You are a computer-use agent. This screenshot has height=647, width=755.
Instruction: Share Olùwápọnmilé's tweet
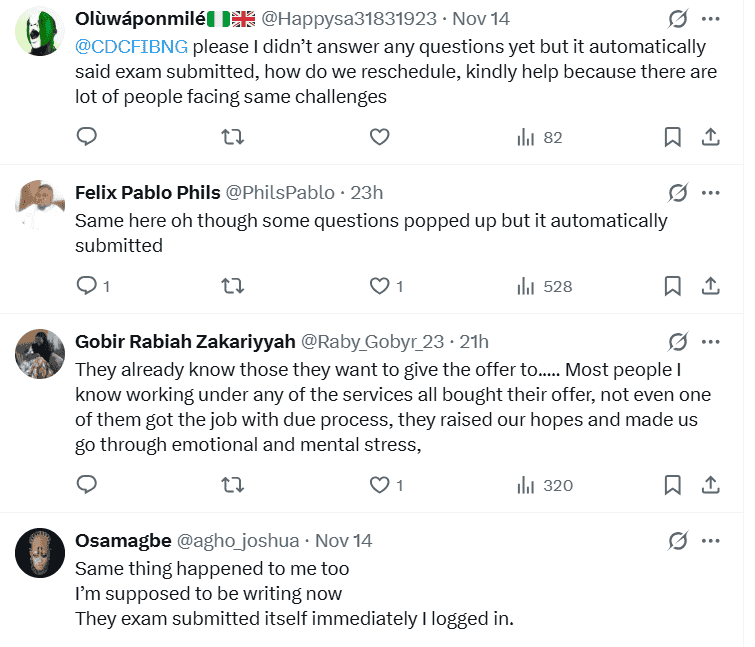coord(710,137)
